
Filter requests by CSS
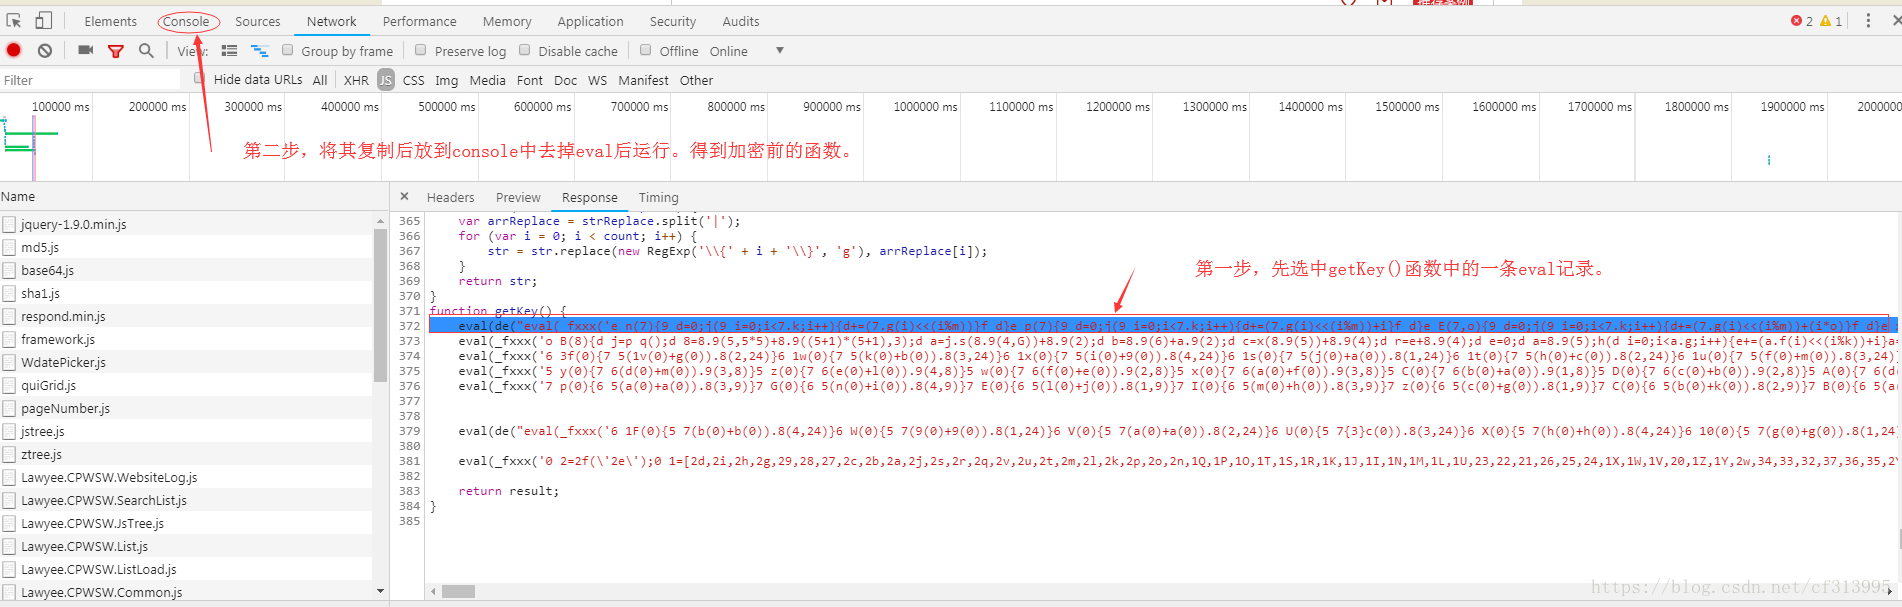pyautogui.click(x=414, y=80)
